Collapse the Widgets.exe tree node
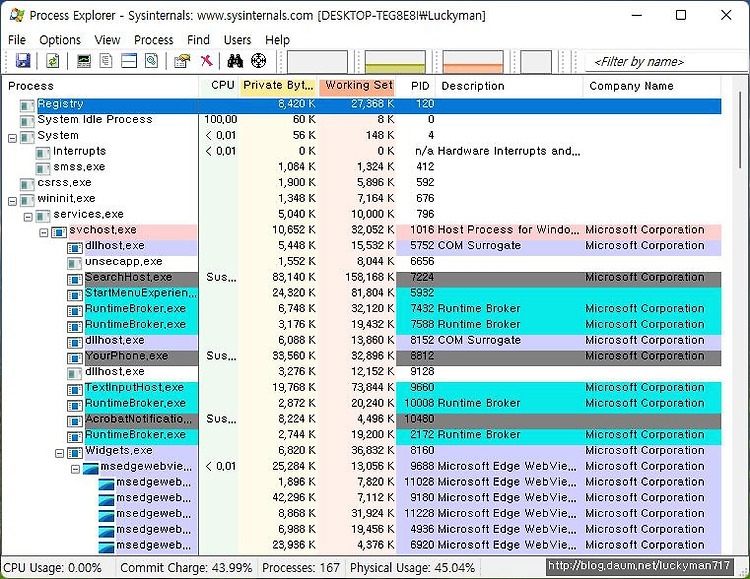This screenshot has height=579, width=750. [x=60, y=453]
